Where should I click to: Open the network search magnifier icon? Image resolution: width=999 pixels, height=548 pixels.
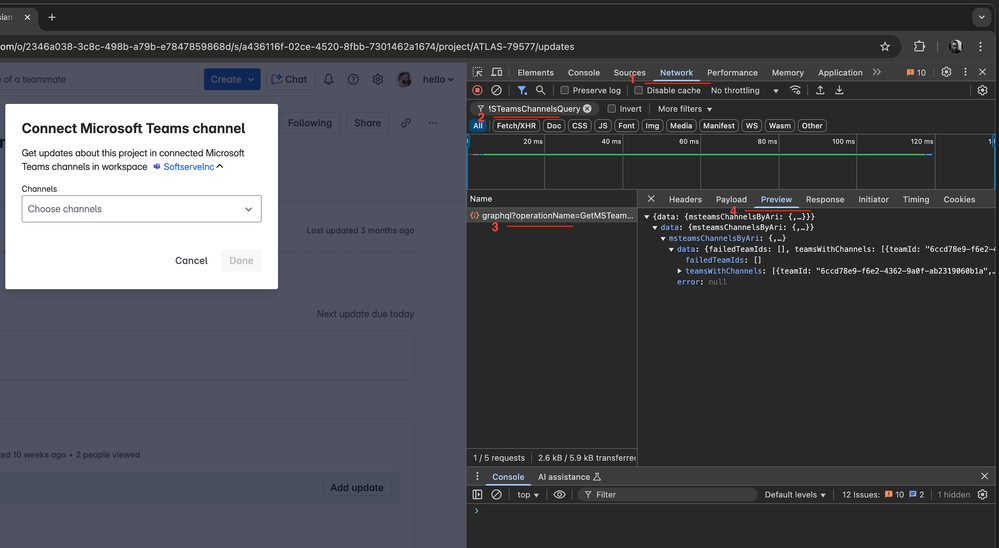541,90
